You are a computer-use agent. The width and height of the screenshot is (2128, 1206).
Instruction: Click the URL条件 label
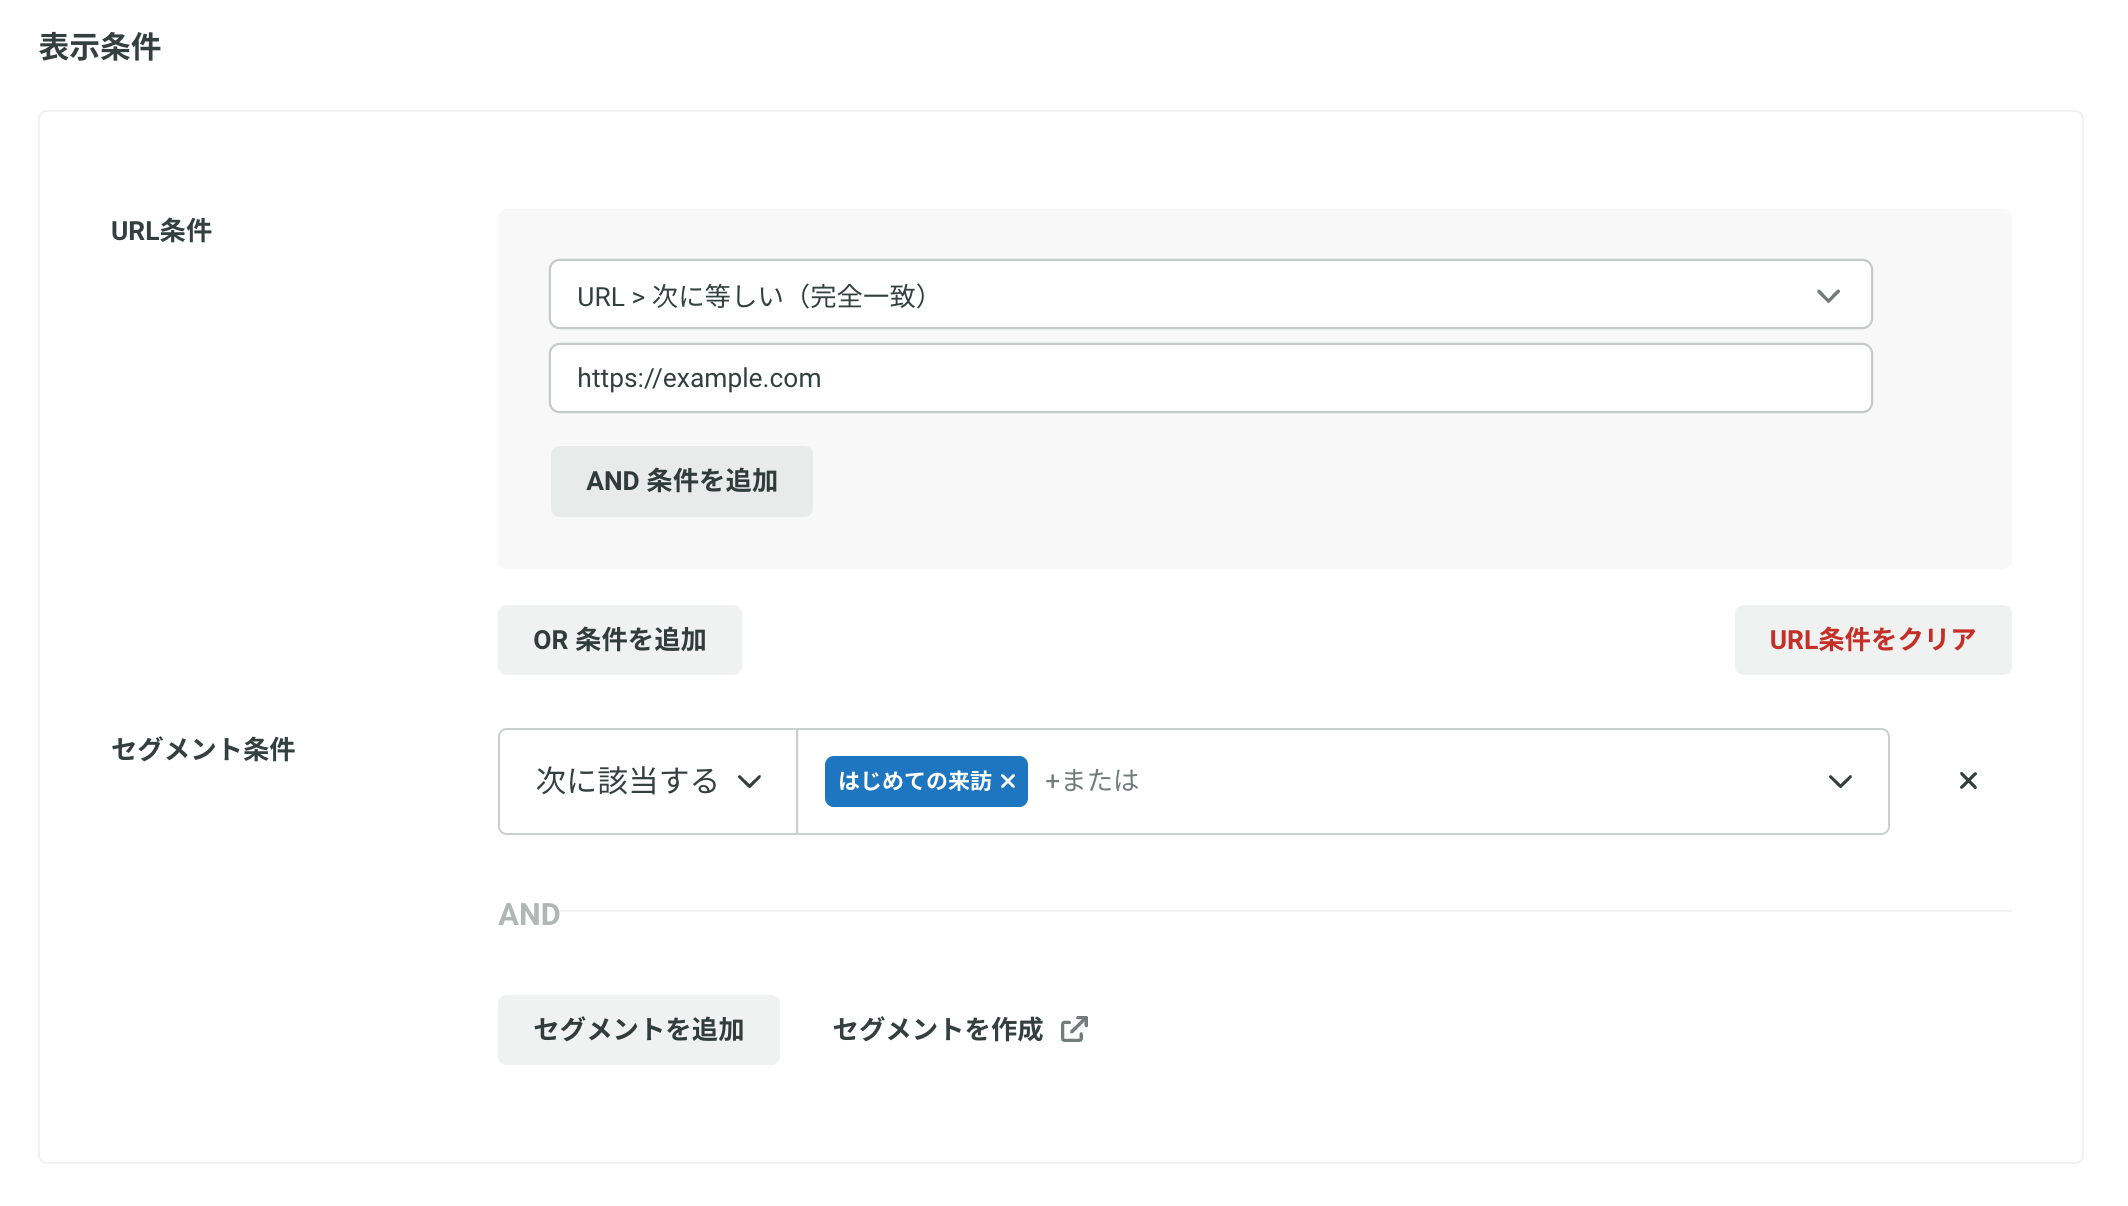tap(161, 231)
